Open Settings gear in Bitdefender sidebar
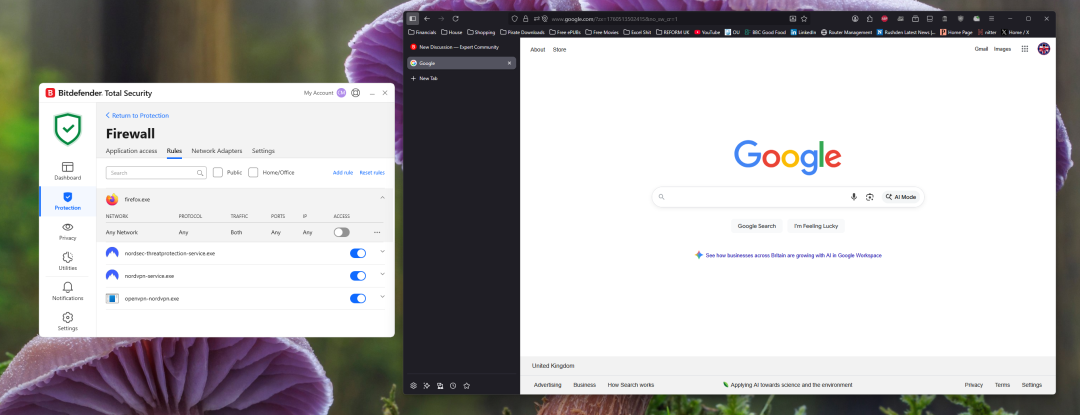The image size is (1080, 415). point(68,321)
